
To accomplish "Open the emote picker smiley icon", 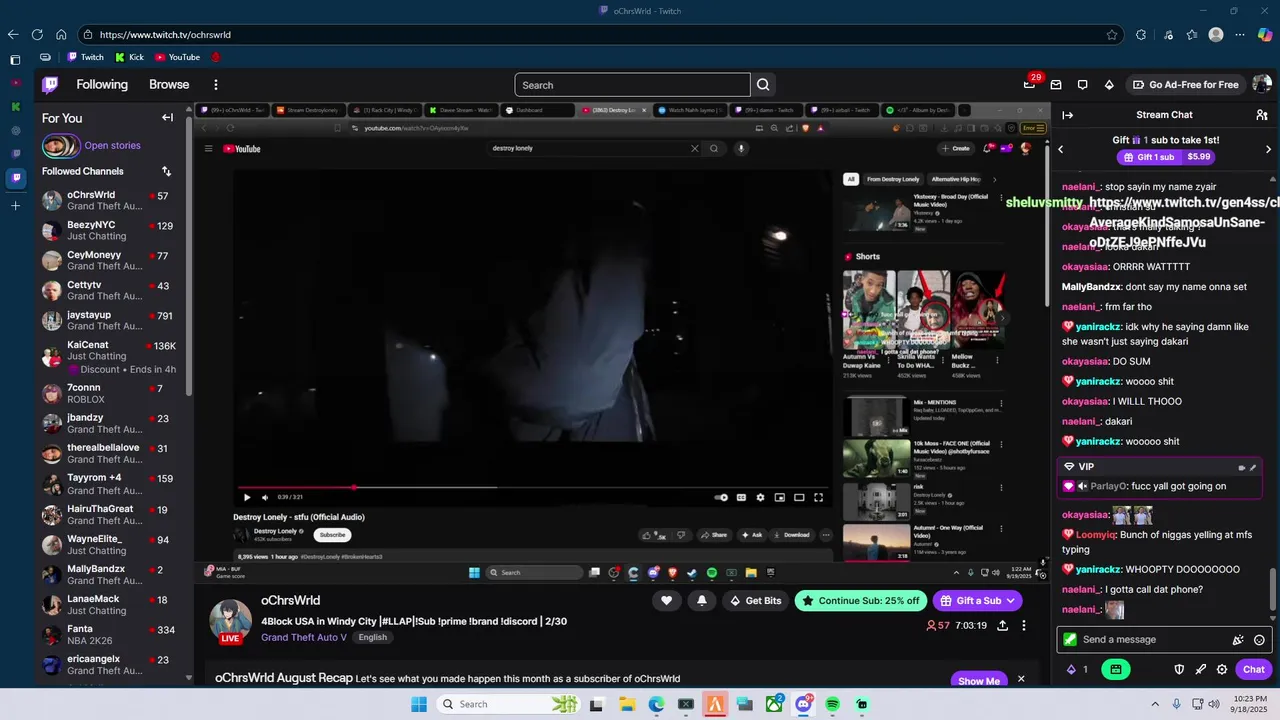I will 1259,640.
